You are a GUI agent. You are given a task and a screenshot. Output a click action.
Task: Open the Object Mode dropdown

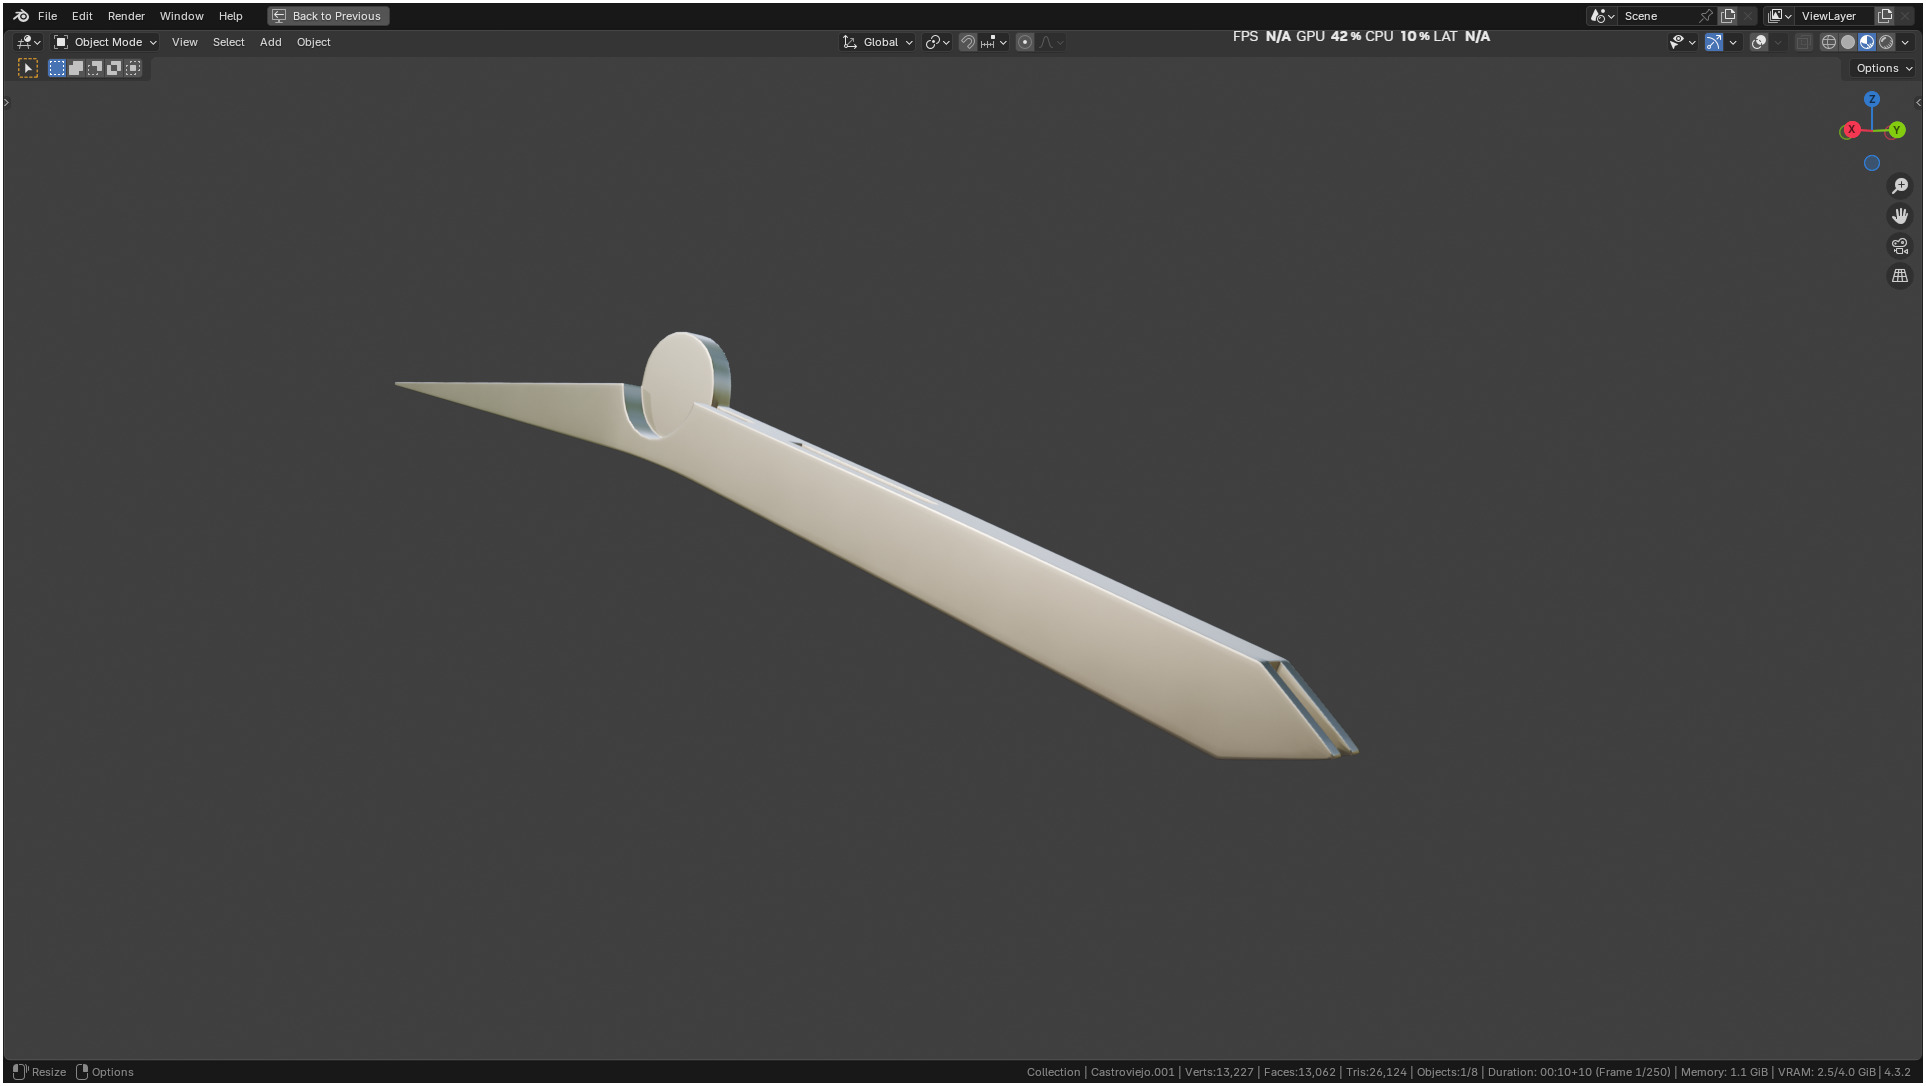(105, 42)
